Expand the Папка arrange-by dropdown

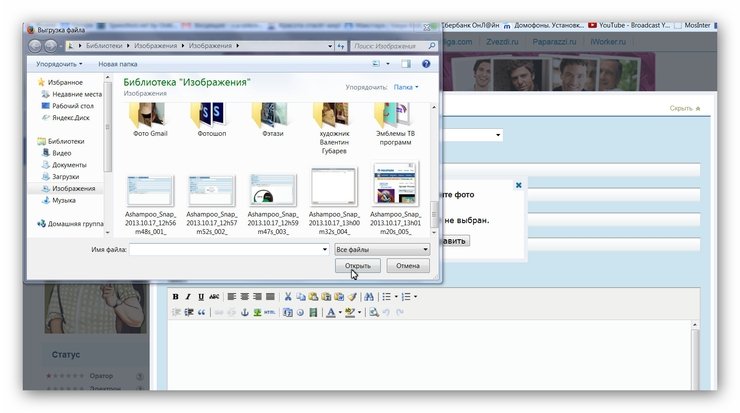[406, 87]
